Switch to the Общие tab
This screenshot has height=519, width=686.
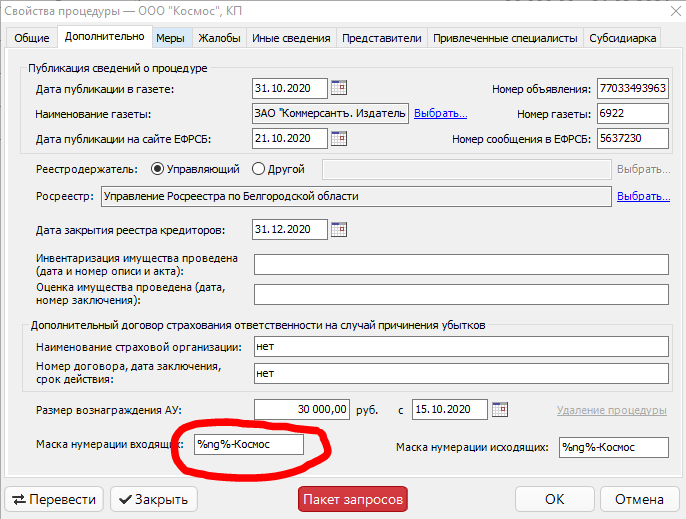31,38
